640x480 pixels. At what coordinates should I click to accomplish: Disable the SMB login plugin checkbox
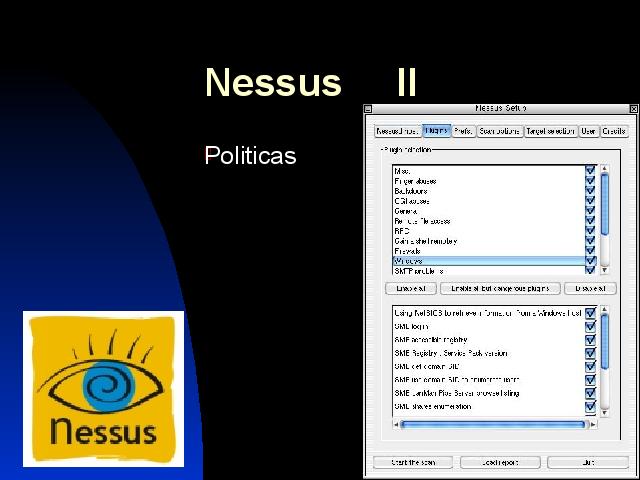590,326
